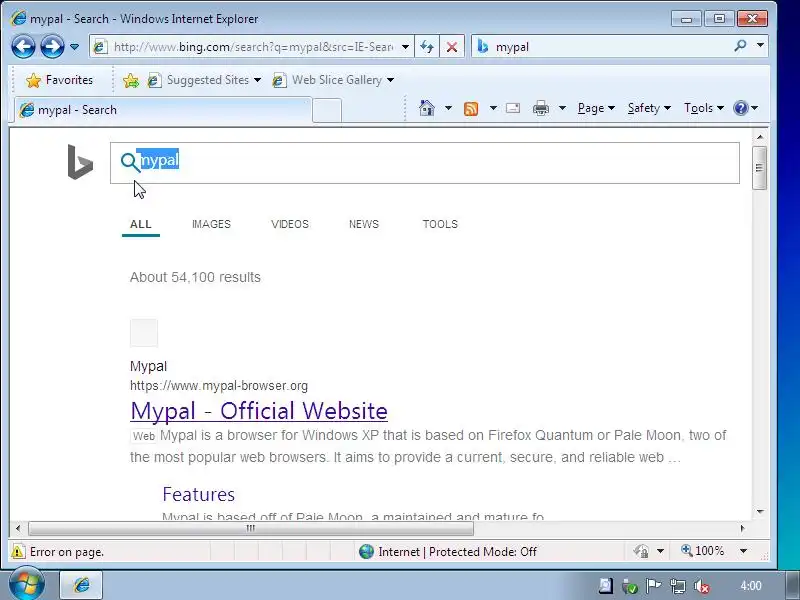Open the Safety menu

pos(648,108)
